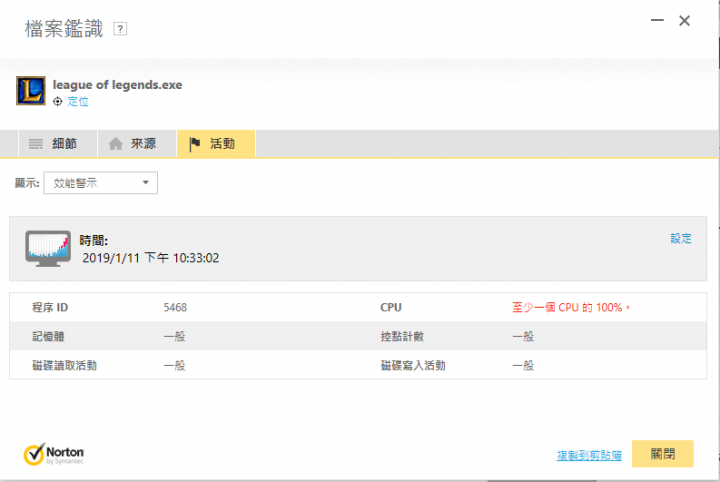Select the process ID value 5468
Viewport: 720px width, 482px height.
pos(175,308)
